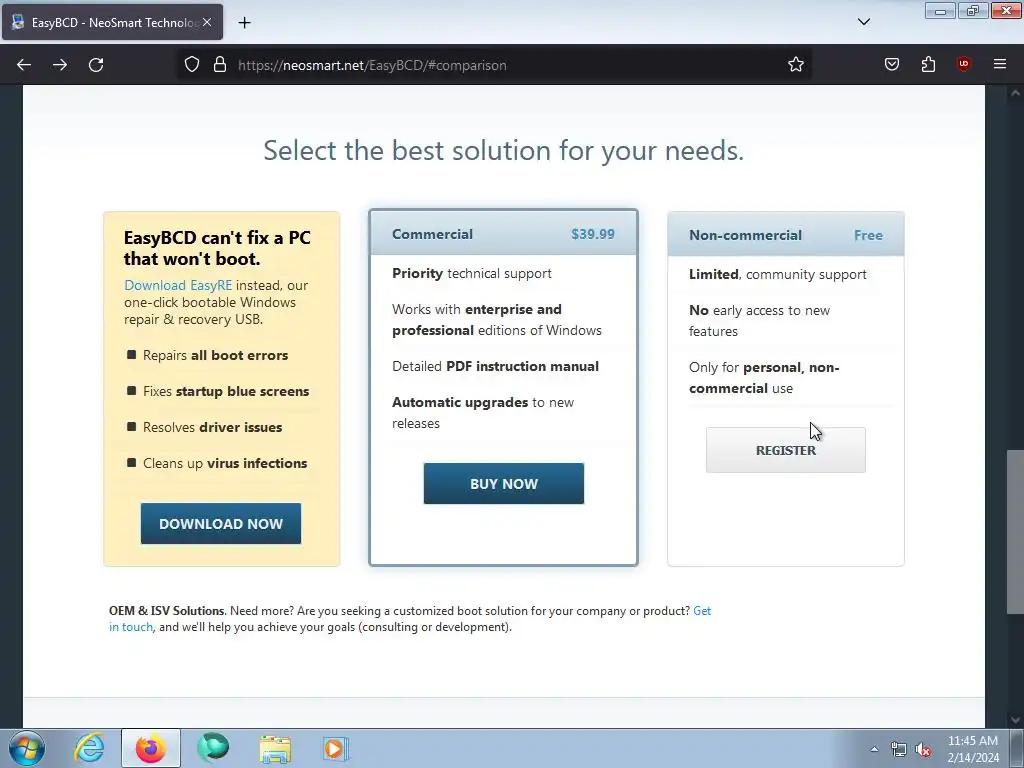1024x768 pixels.
Task: Open the Windows Start menu
Action: (x=26, y=748)
